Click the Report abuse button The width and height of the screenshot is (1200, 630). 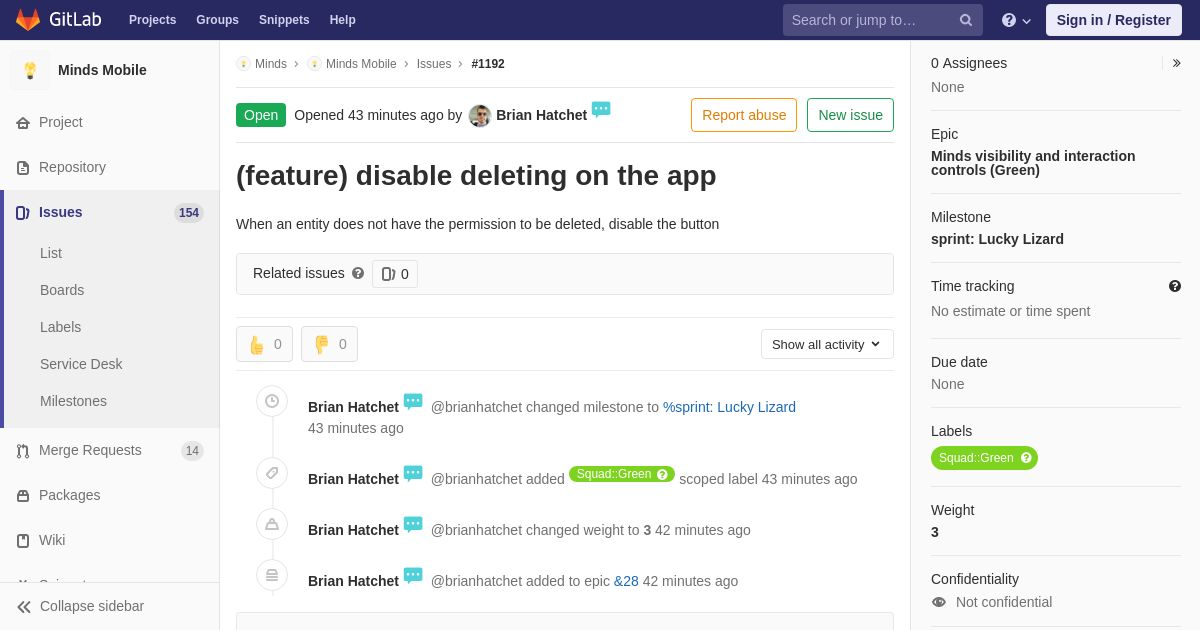coord(744,115)
